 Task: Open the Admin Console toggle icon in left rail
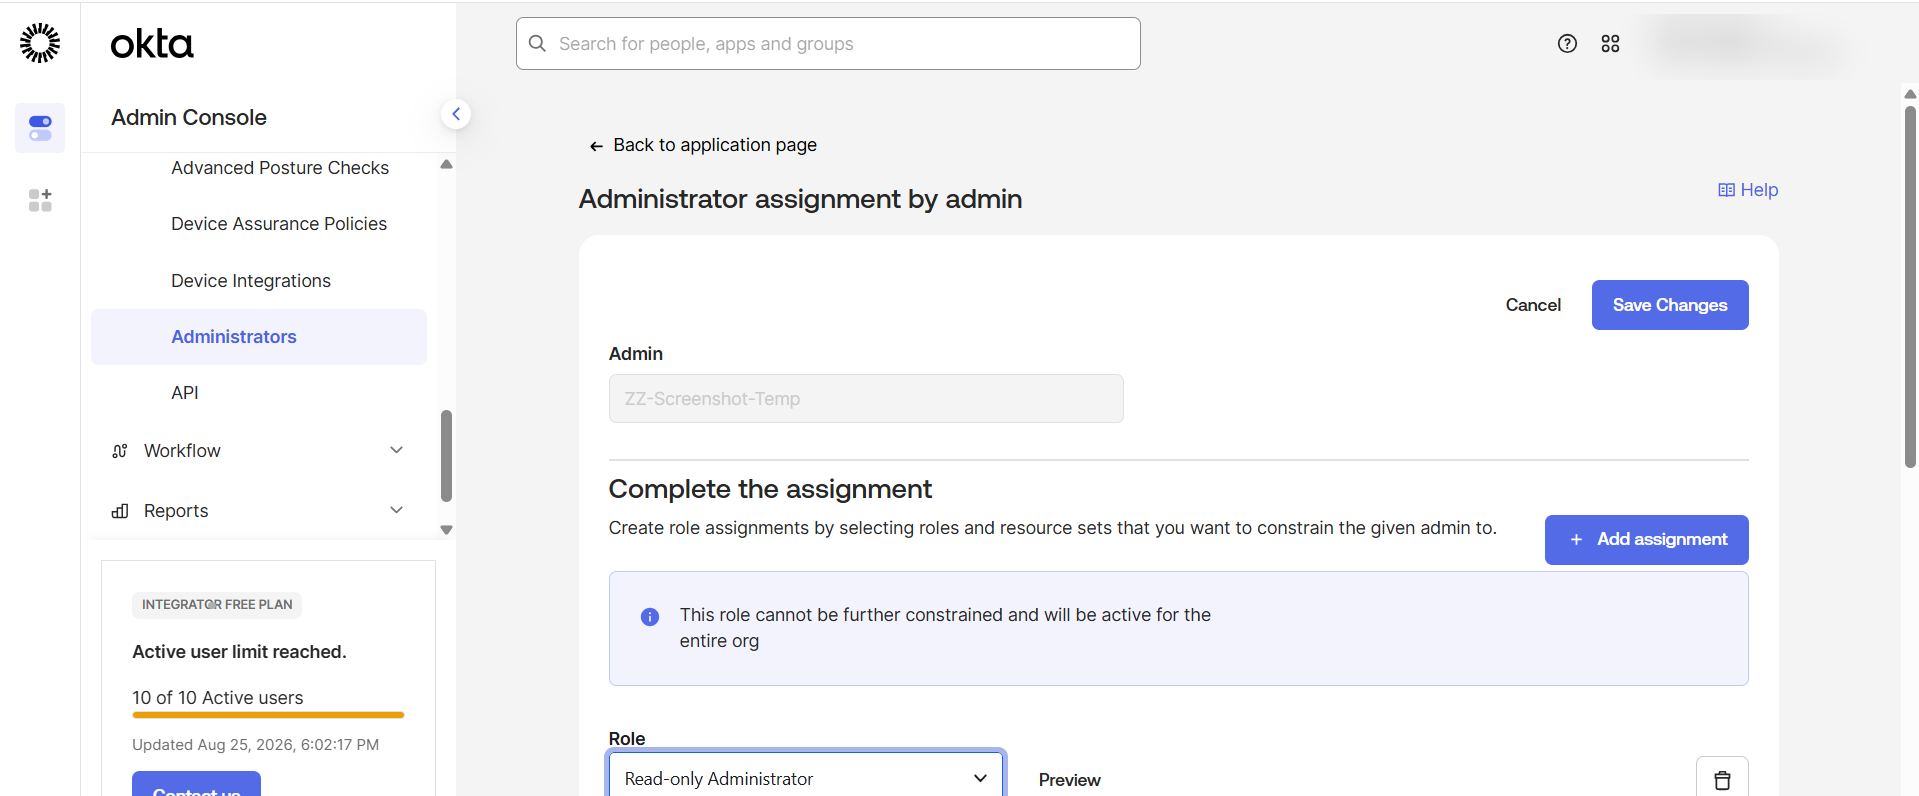pos(40,128)
